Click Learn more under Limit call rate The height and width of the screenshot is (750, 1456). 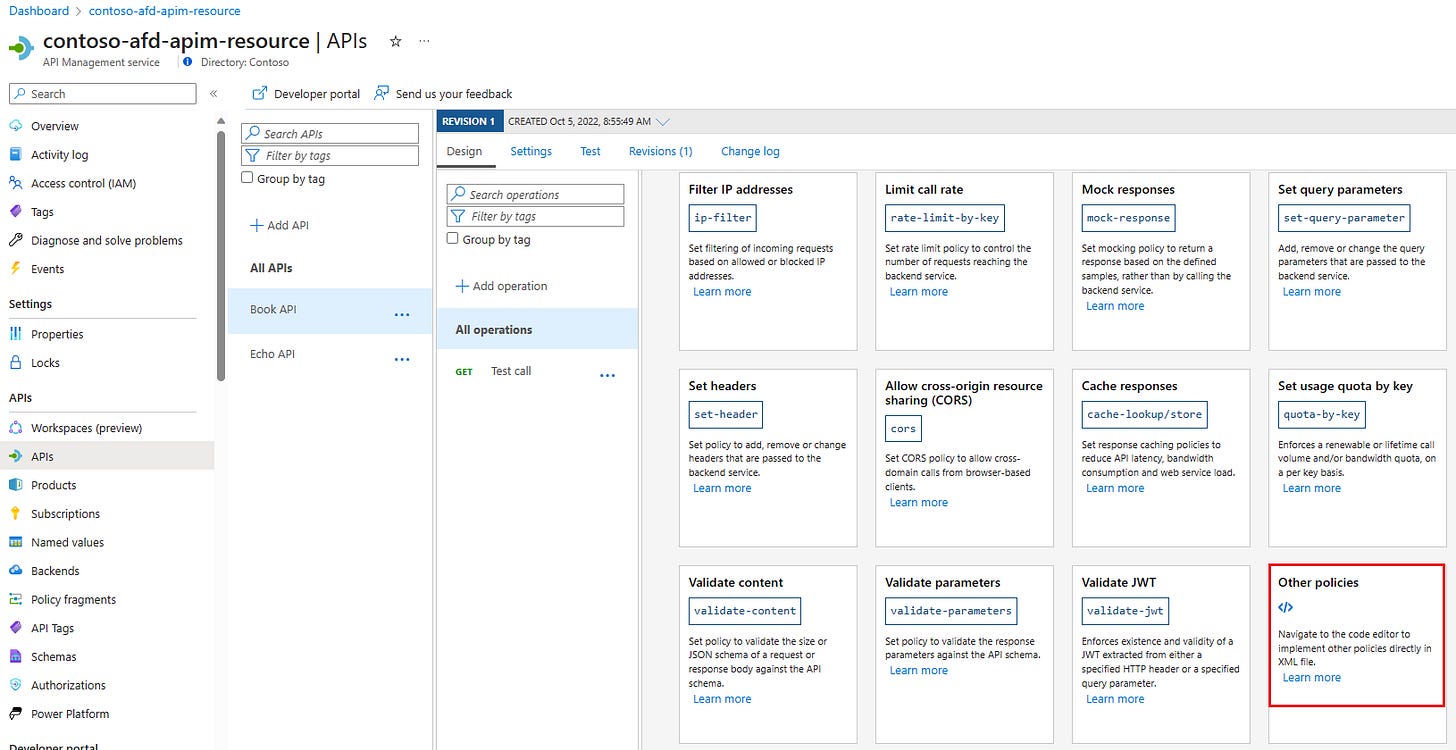pyautogui.click(x=919, y=292)
